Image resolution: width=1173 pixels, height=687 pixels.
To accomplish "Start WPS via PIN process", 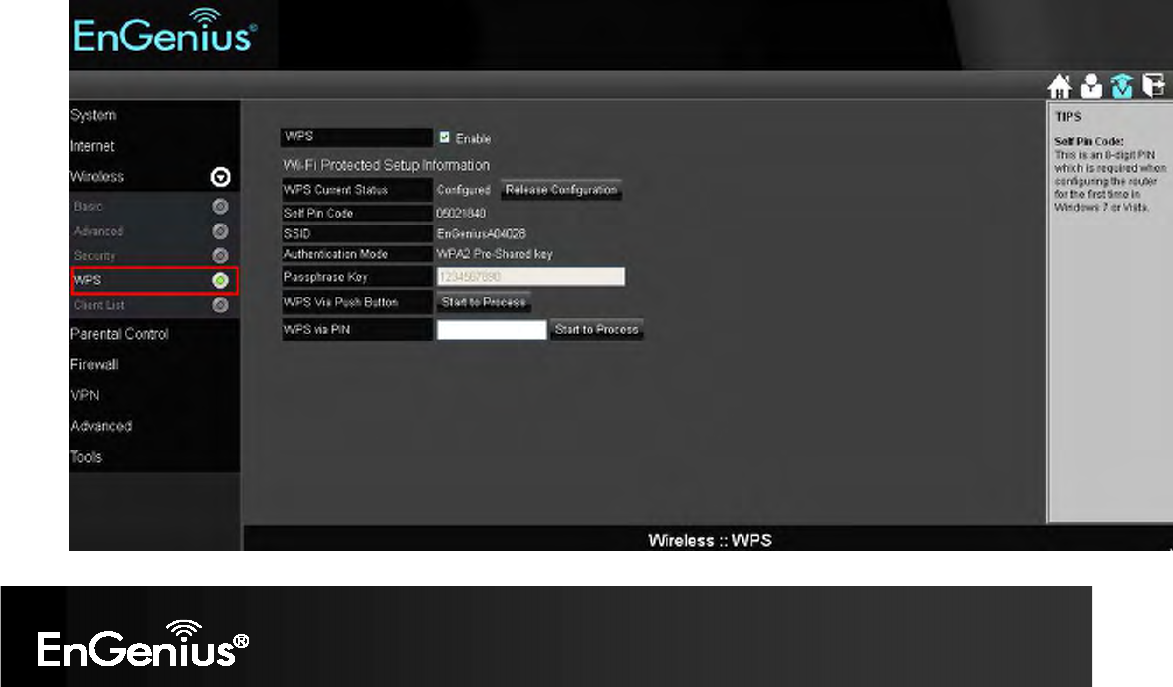I will 596,329.
